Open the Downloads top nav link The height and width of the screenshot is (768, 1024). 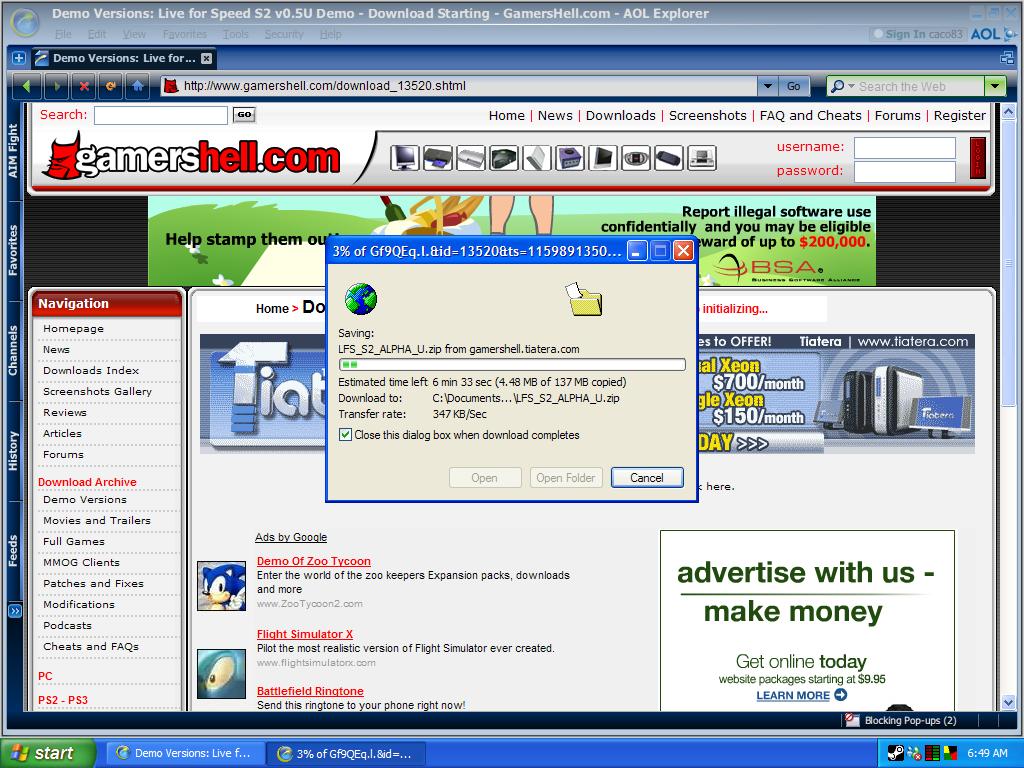click(x=620, y=116)
